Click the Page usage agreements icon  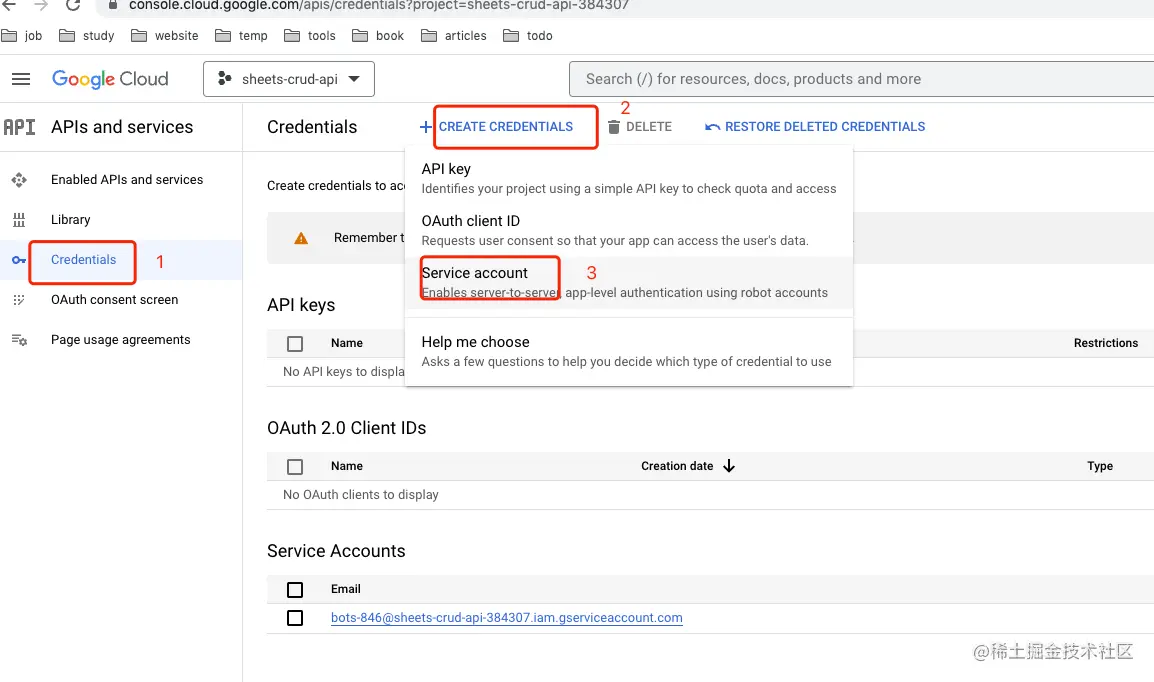pos(19,340)
